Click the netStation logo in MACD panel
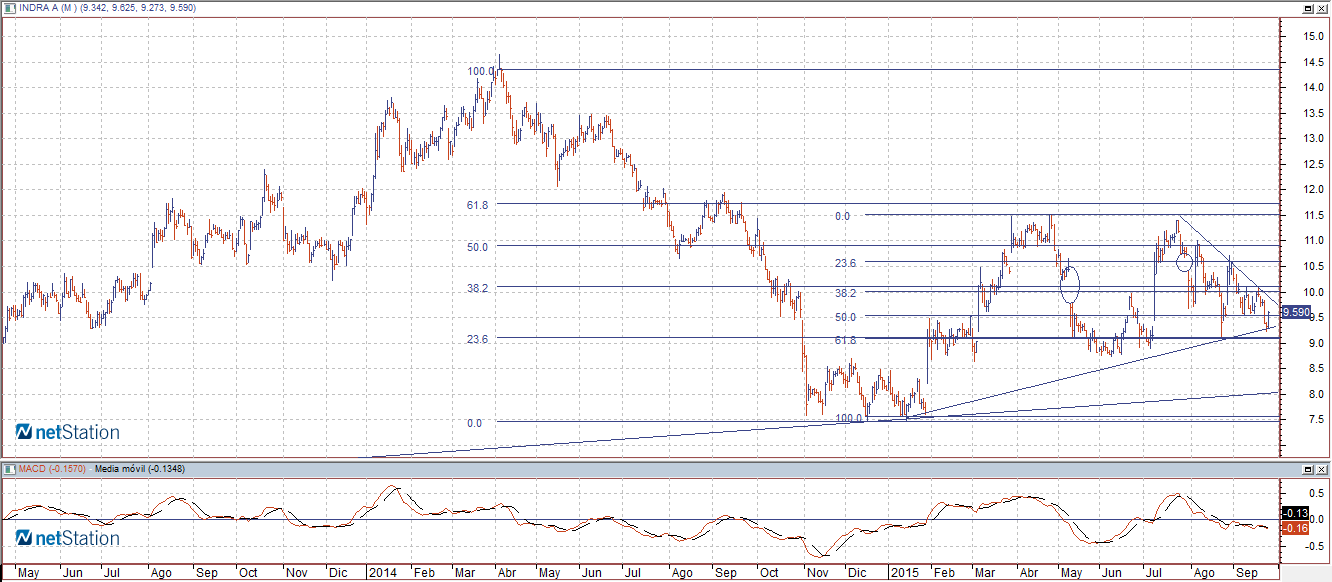This screenshot has height=582, width=1332. tap(68, 539)
